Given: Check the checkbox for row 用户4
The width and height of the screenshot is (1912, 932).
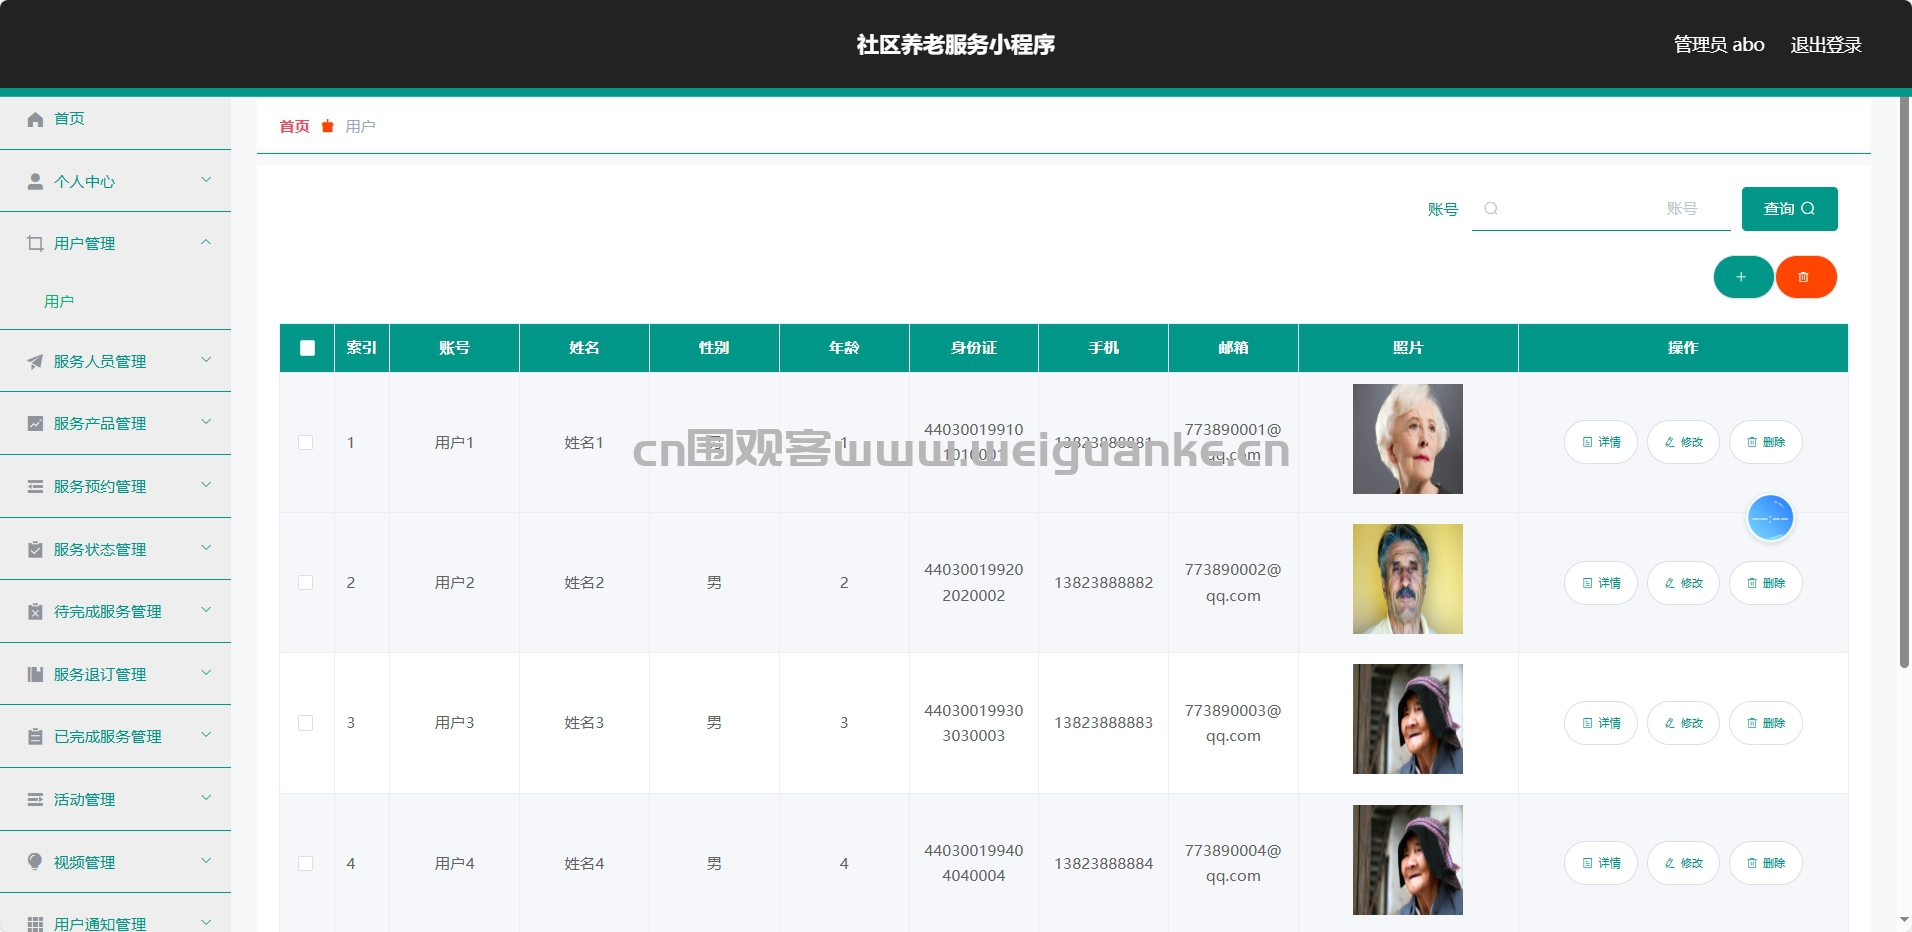Looking at the screenshot, I should pos(306,863).
